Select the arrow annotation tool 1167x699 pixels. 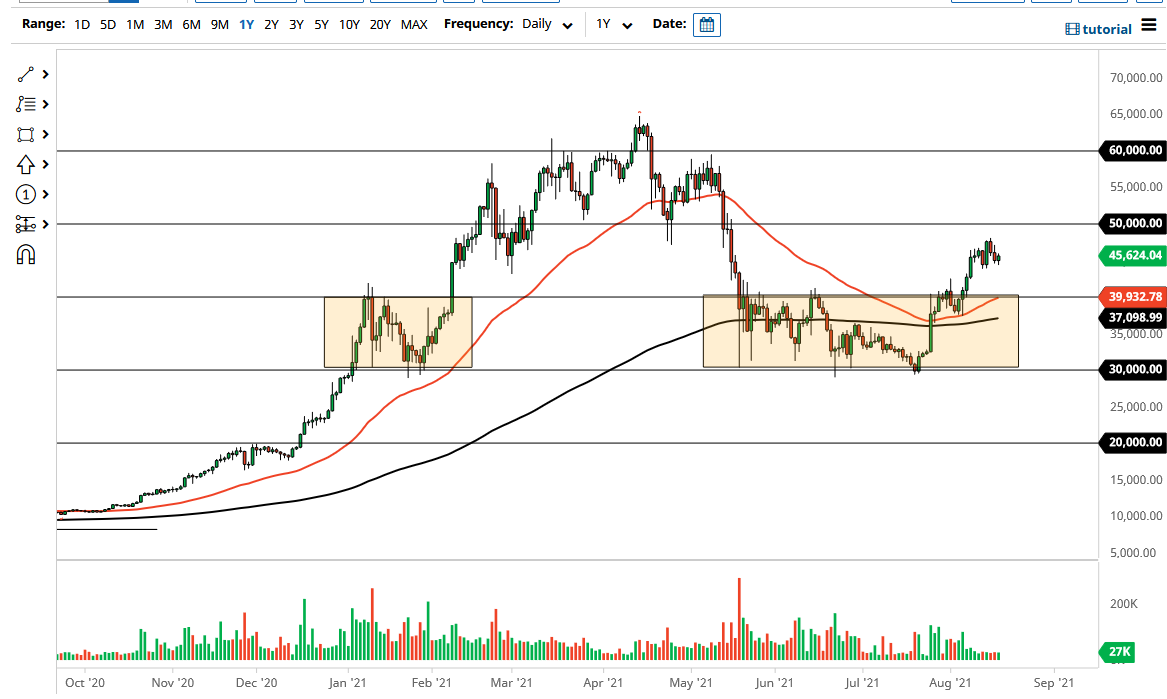(25, 164)
